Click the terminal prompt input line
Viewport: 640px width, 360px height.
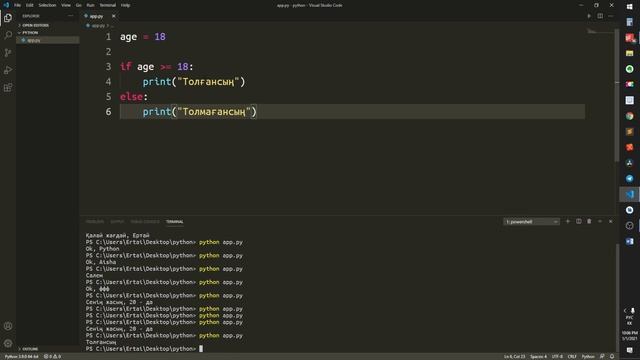(144, 349)
